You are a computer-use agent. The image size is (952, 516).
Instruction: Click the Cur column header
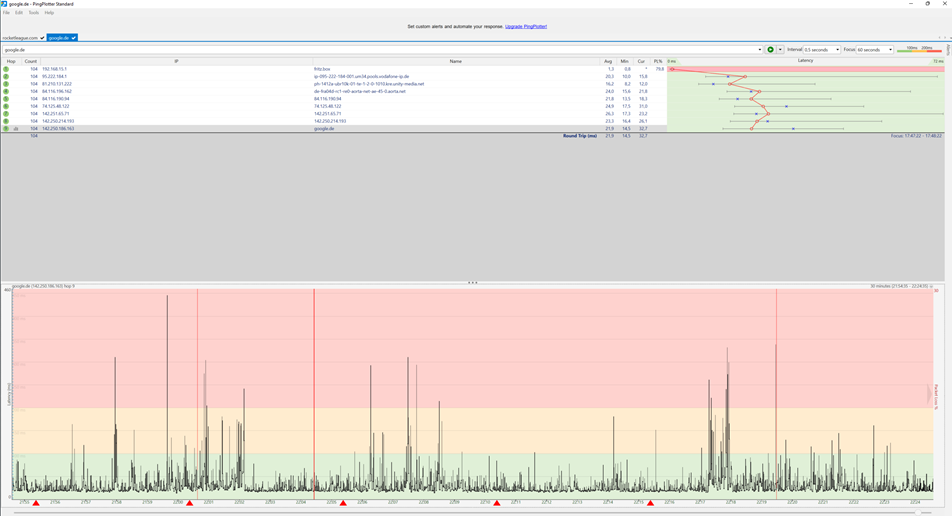(x=641, y=61)
